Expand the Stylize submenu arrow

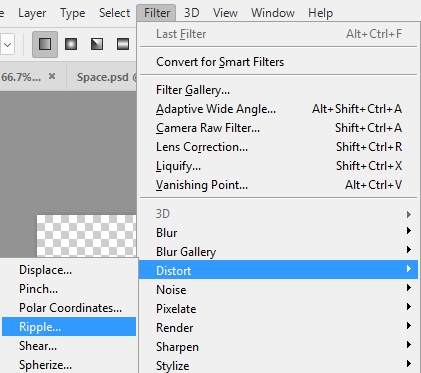(x=409, y=364)
